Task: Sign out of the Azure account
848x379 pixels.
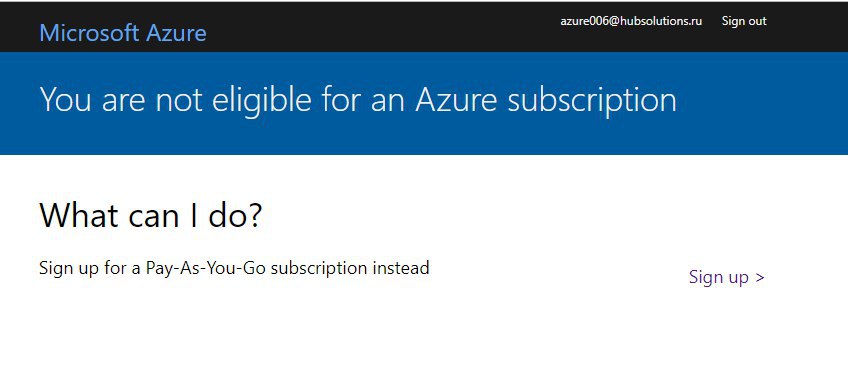Action: point(744,21)
